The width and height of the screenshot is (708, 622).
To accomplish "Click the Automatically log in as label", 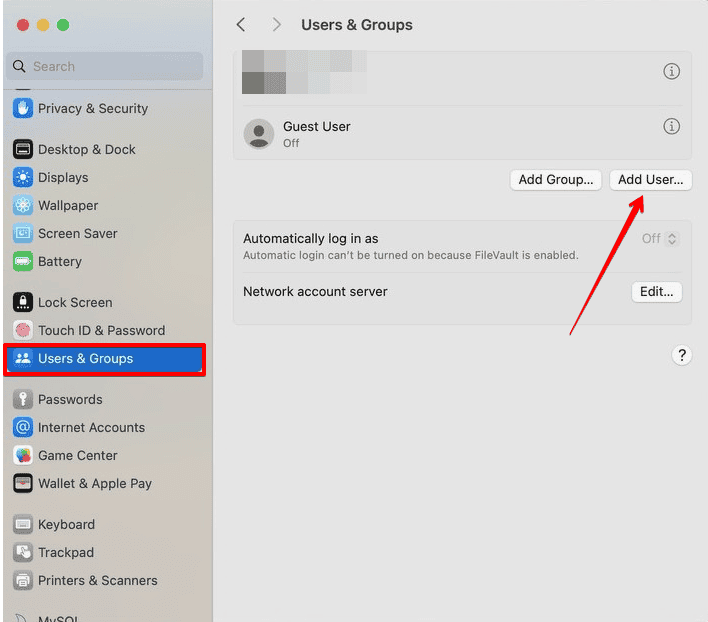I will 311,238.
